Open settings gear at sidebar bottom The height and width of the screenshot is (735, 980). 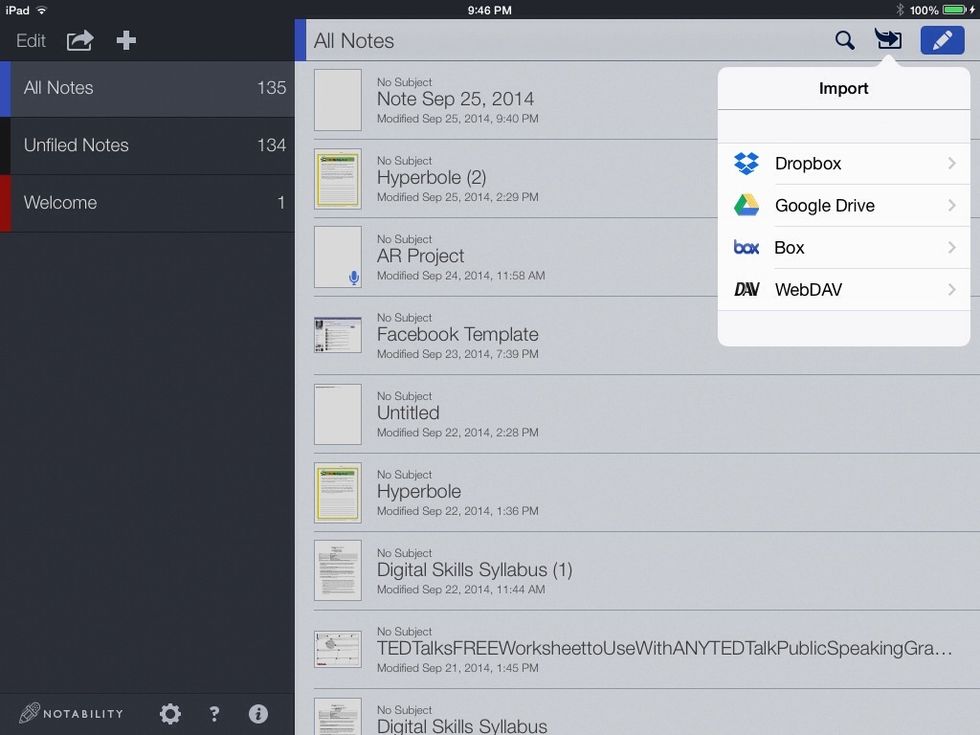pos(170,713)
